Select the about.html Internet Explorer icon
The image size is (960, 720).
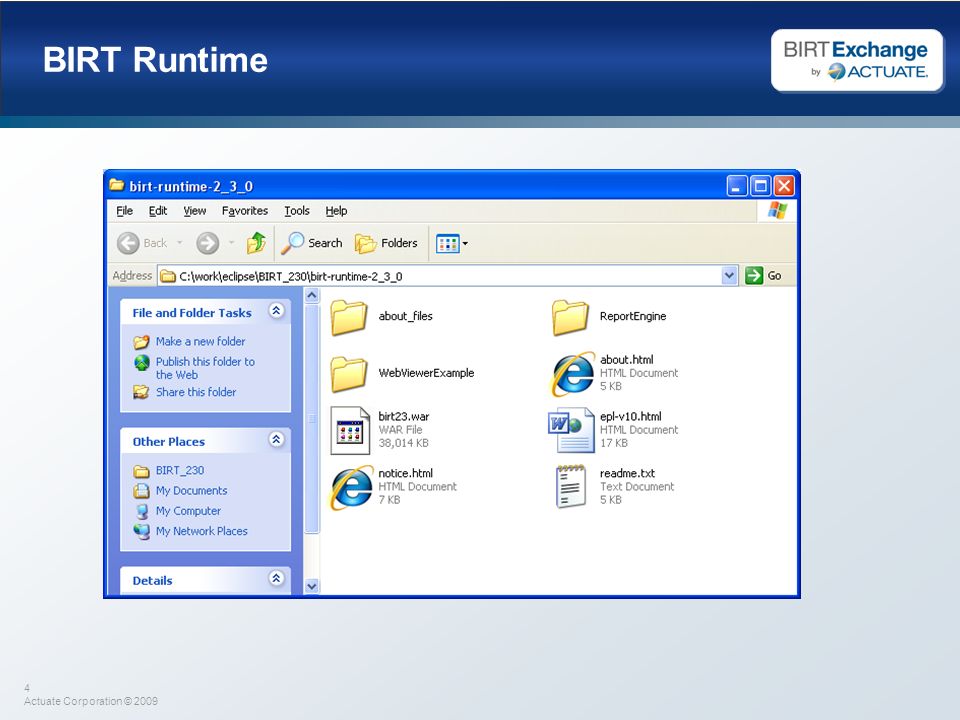pyautogui.click(x=572, y=374)
